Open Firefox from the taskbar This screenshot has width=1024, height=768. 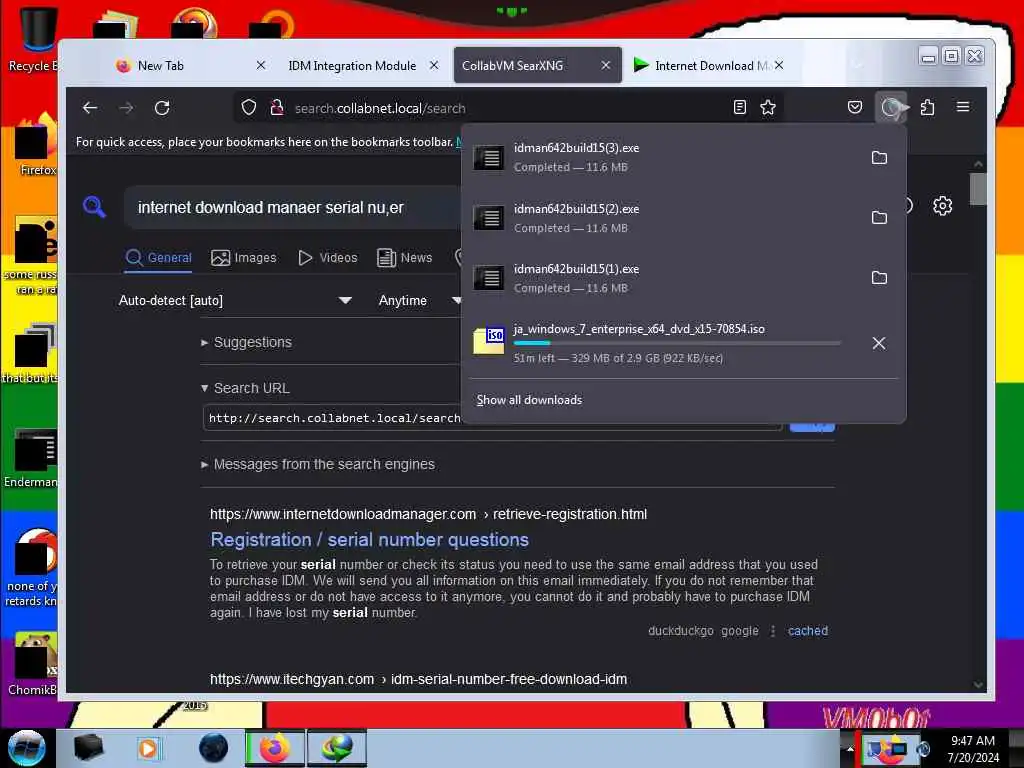275,748
